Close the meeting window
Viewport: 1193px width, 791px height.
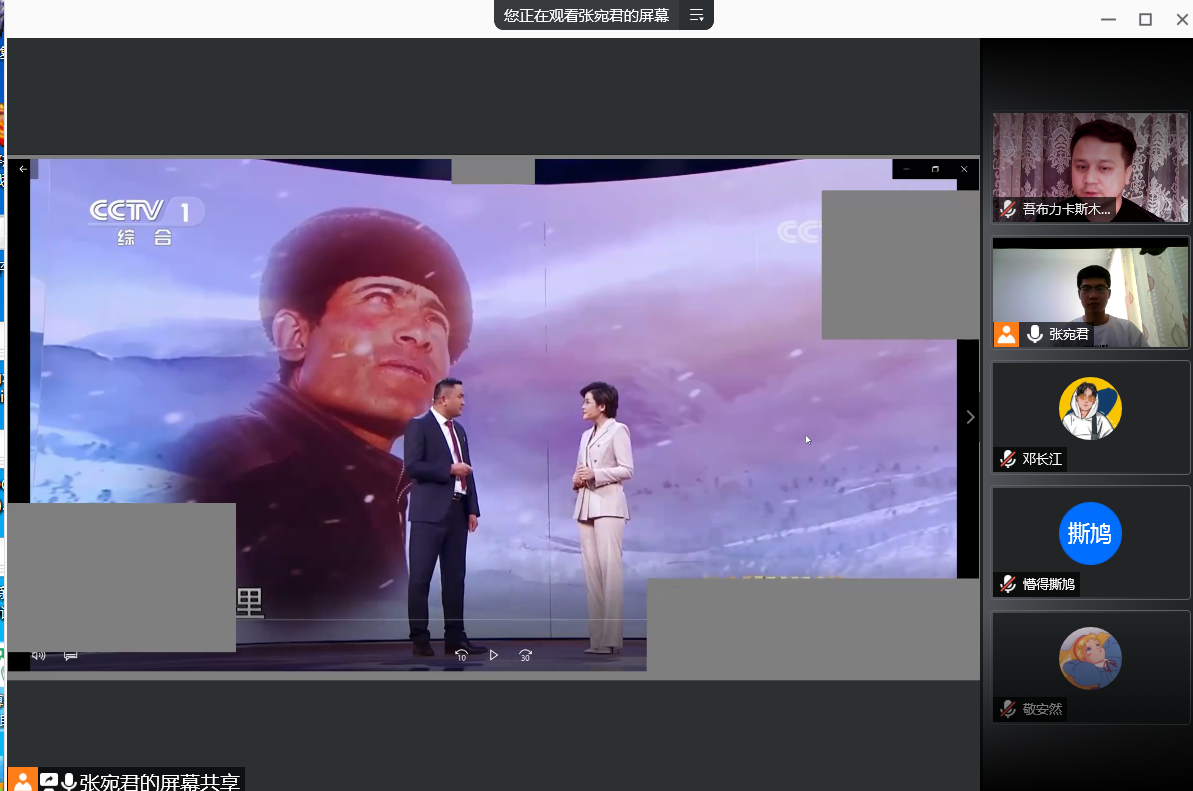tap(1182, 19)
